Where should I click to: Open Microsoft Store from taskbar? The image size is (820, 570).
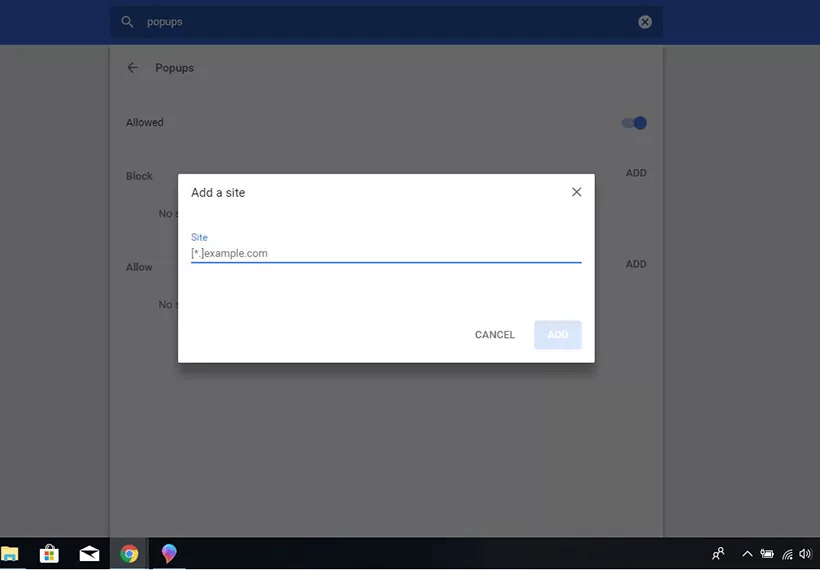[x=49, y=553]
